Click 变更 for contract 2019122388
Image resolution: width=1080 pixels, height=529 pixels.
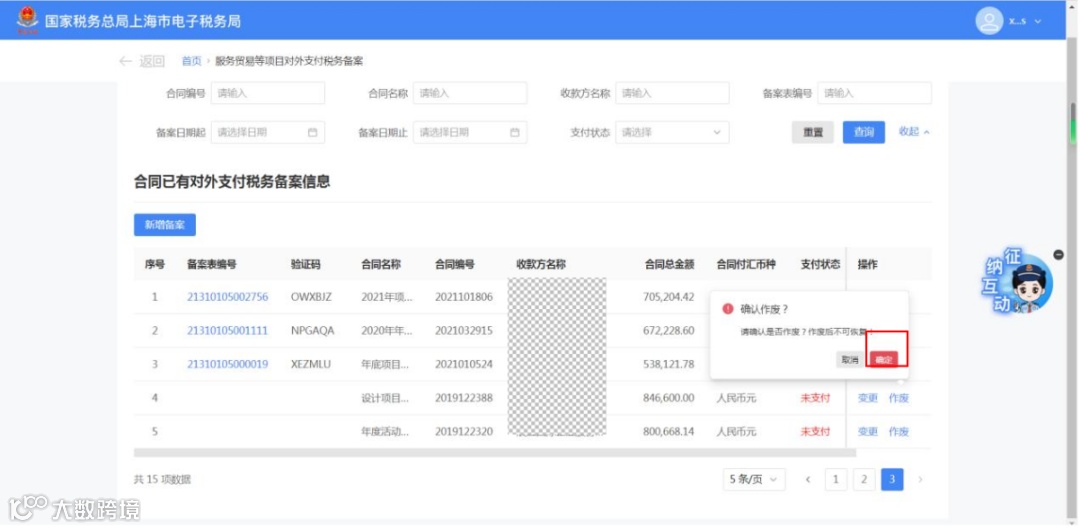868,398
